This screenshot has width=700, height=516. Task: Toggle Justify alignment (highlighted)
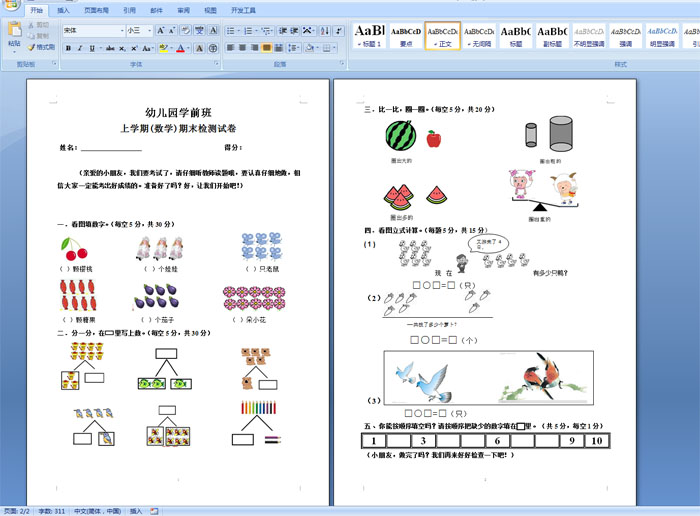click(x=267, y=48)
